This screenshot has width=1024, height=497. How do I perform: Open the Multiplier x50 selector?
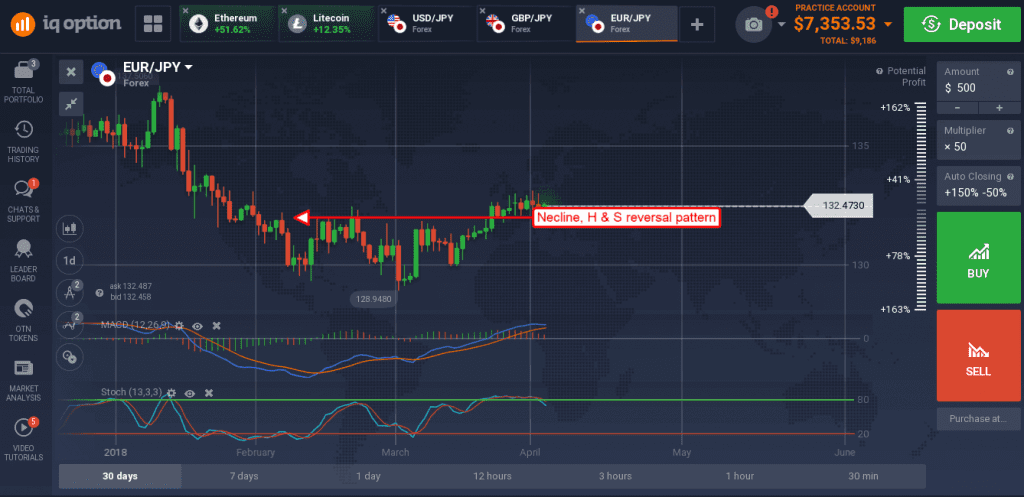pyautogui.click(x=978, y=138)
